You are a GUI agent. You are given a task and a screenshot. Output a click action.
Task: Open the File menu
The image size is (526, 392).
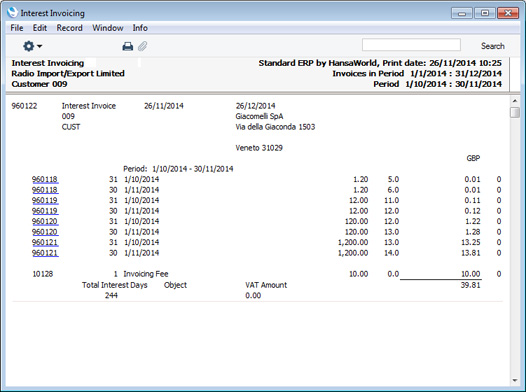(x=17, y=28)
